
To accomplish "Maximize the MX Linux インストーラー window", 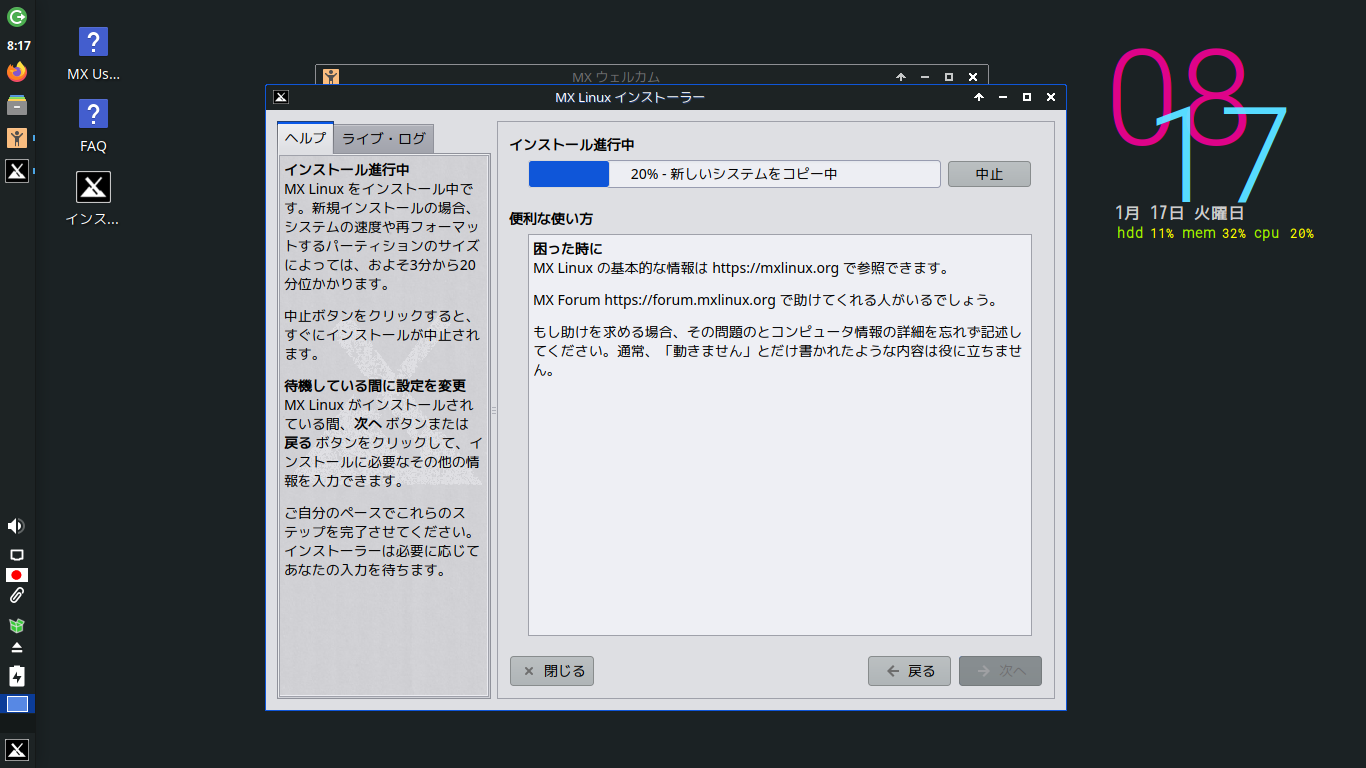I will pos(1026,97).
